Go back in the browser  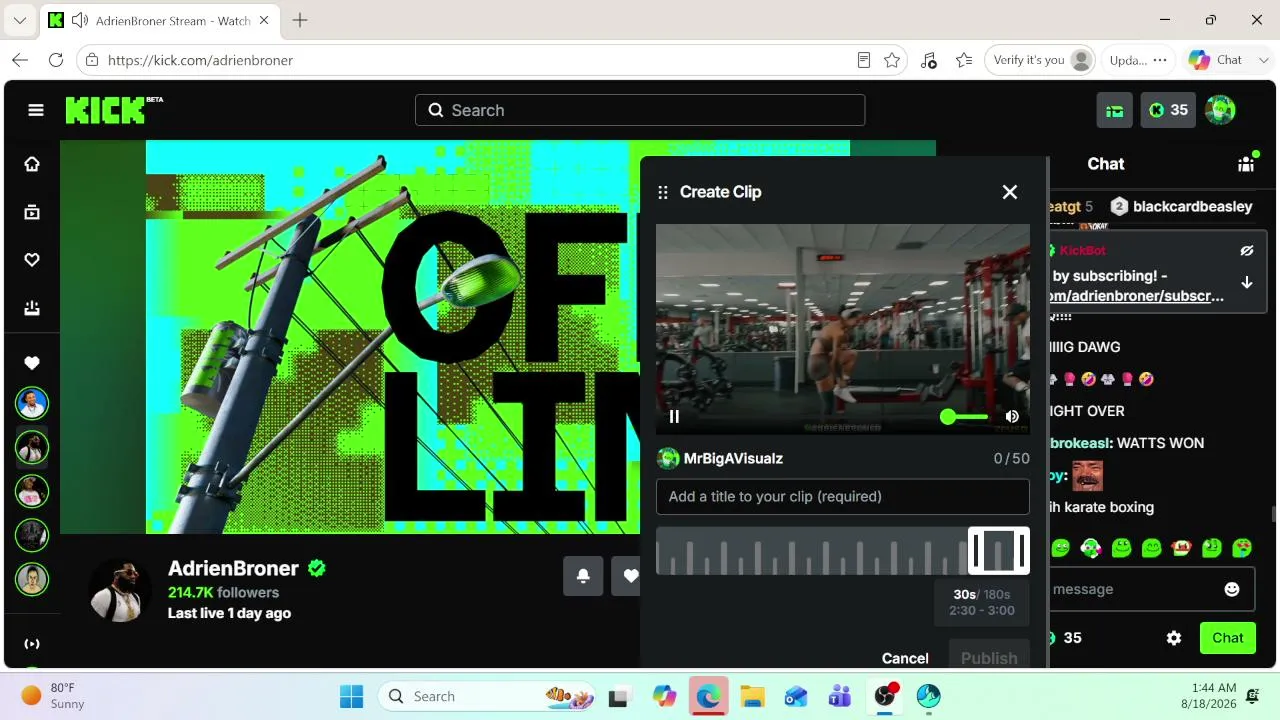[20, 60]
